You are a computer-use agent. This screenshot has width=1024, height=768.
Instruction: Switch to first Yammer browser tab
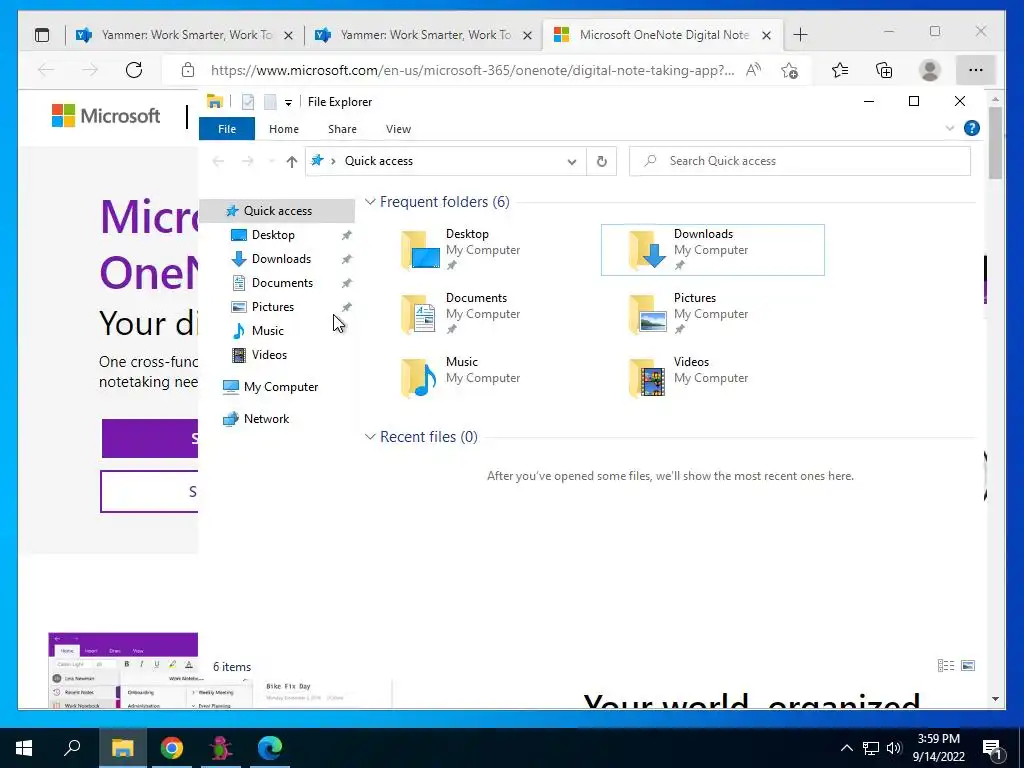pos(184,35)
